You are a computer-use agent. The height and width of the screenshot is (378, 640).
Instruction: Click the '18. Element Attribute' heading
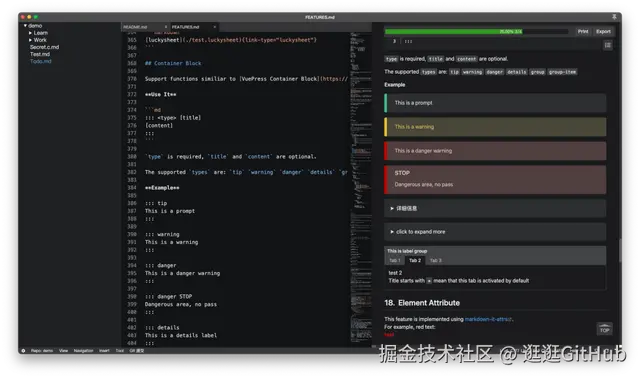(x=422, y=303)
